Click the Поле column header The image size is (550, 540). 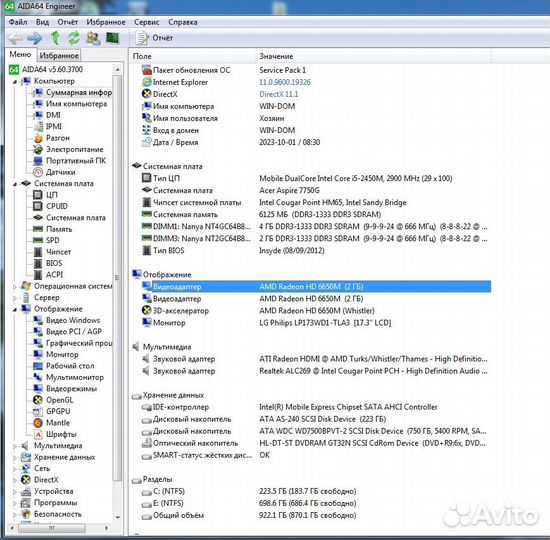[x=192, y=56]
